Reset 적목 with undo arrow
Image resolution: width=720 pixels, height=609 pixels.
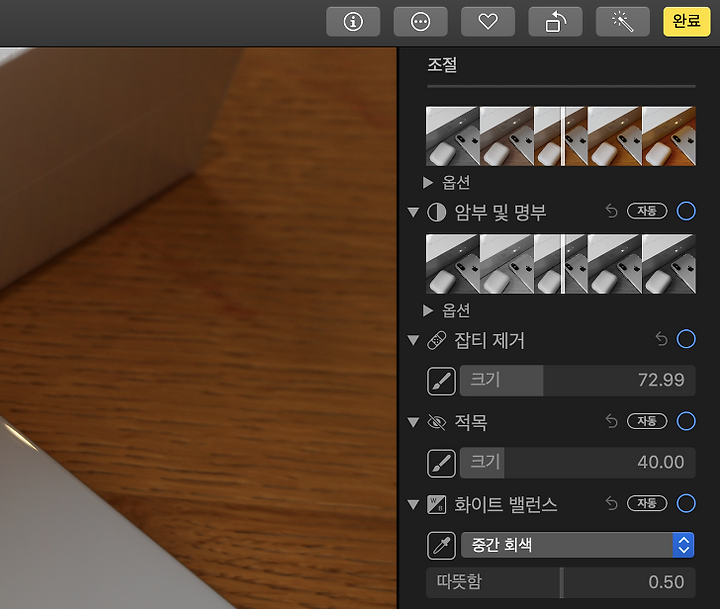(x=611, y=421)
